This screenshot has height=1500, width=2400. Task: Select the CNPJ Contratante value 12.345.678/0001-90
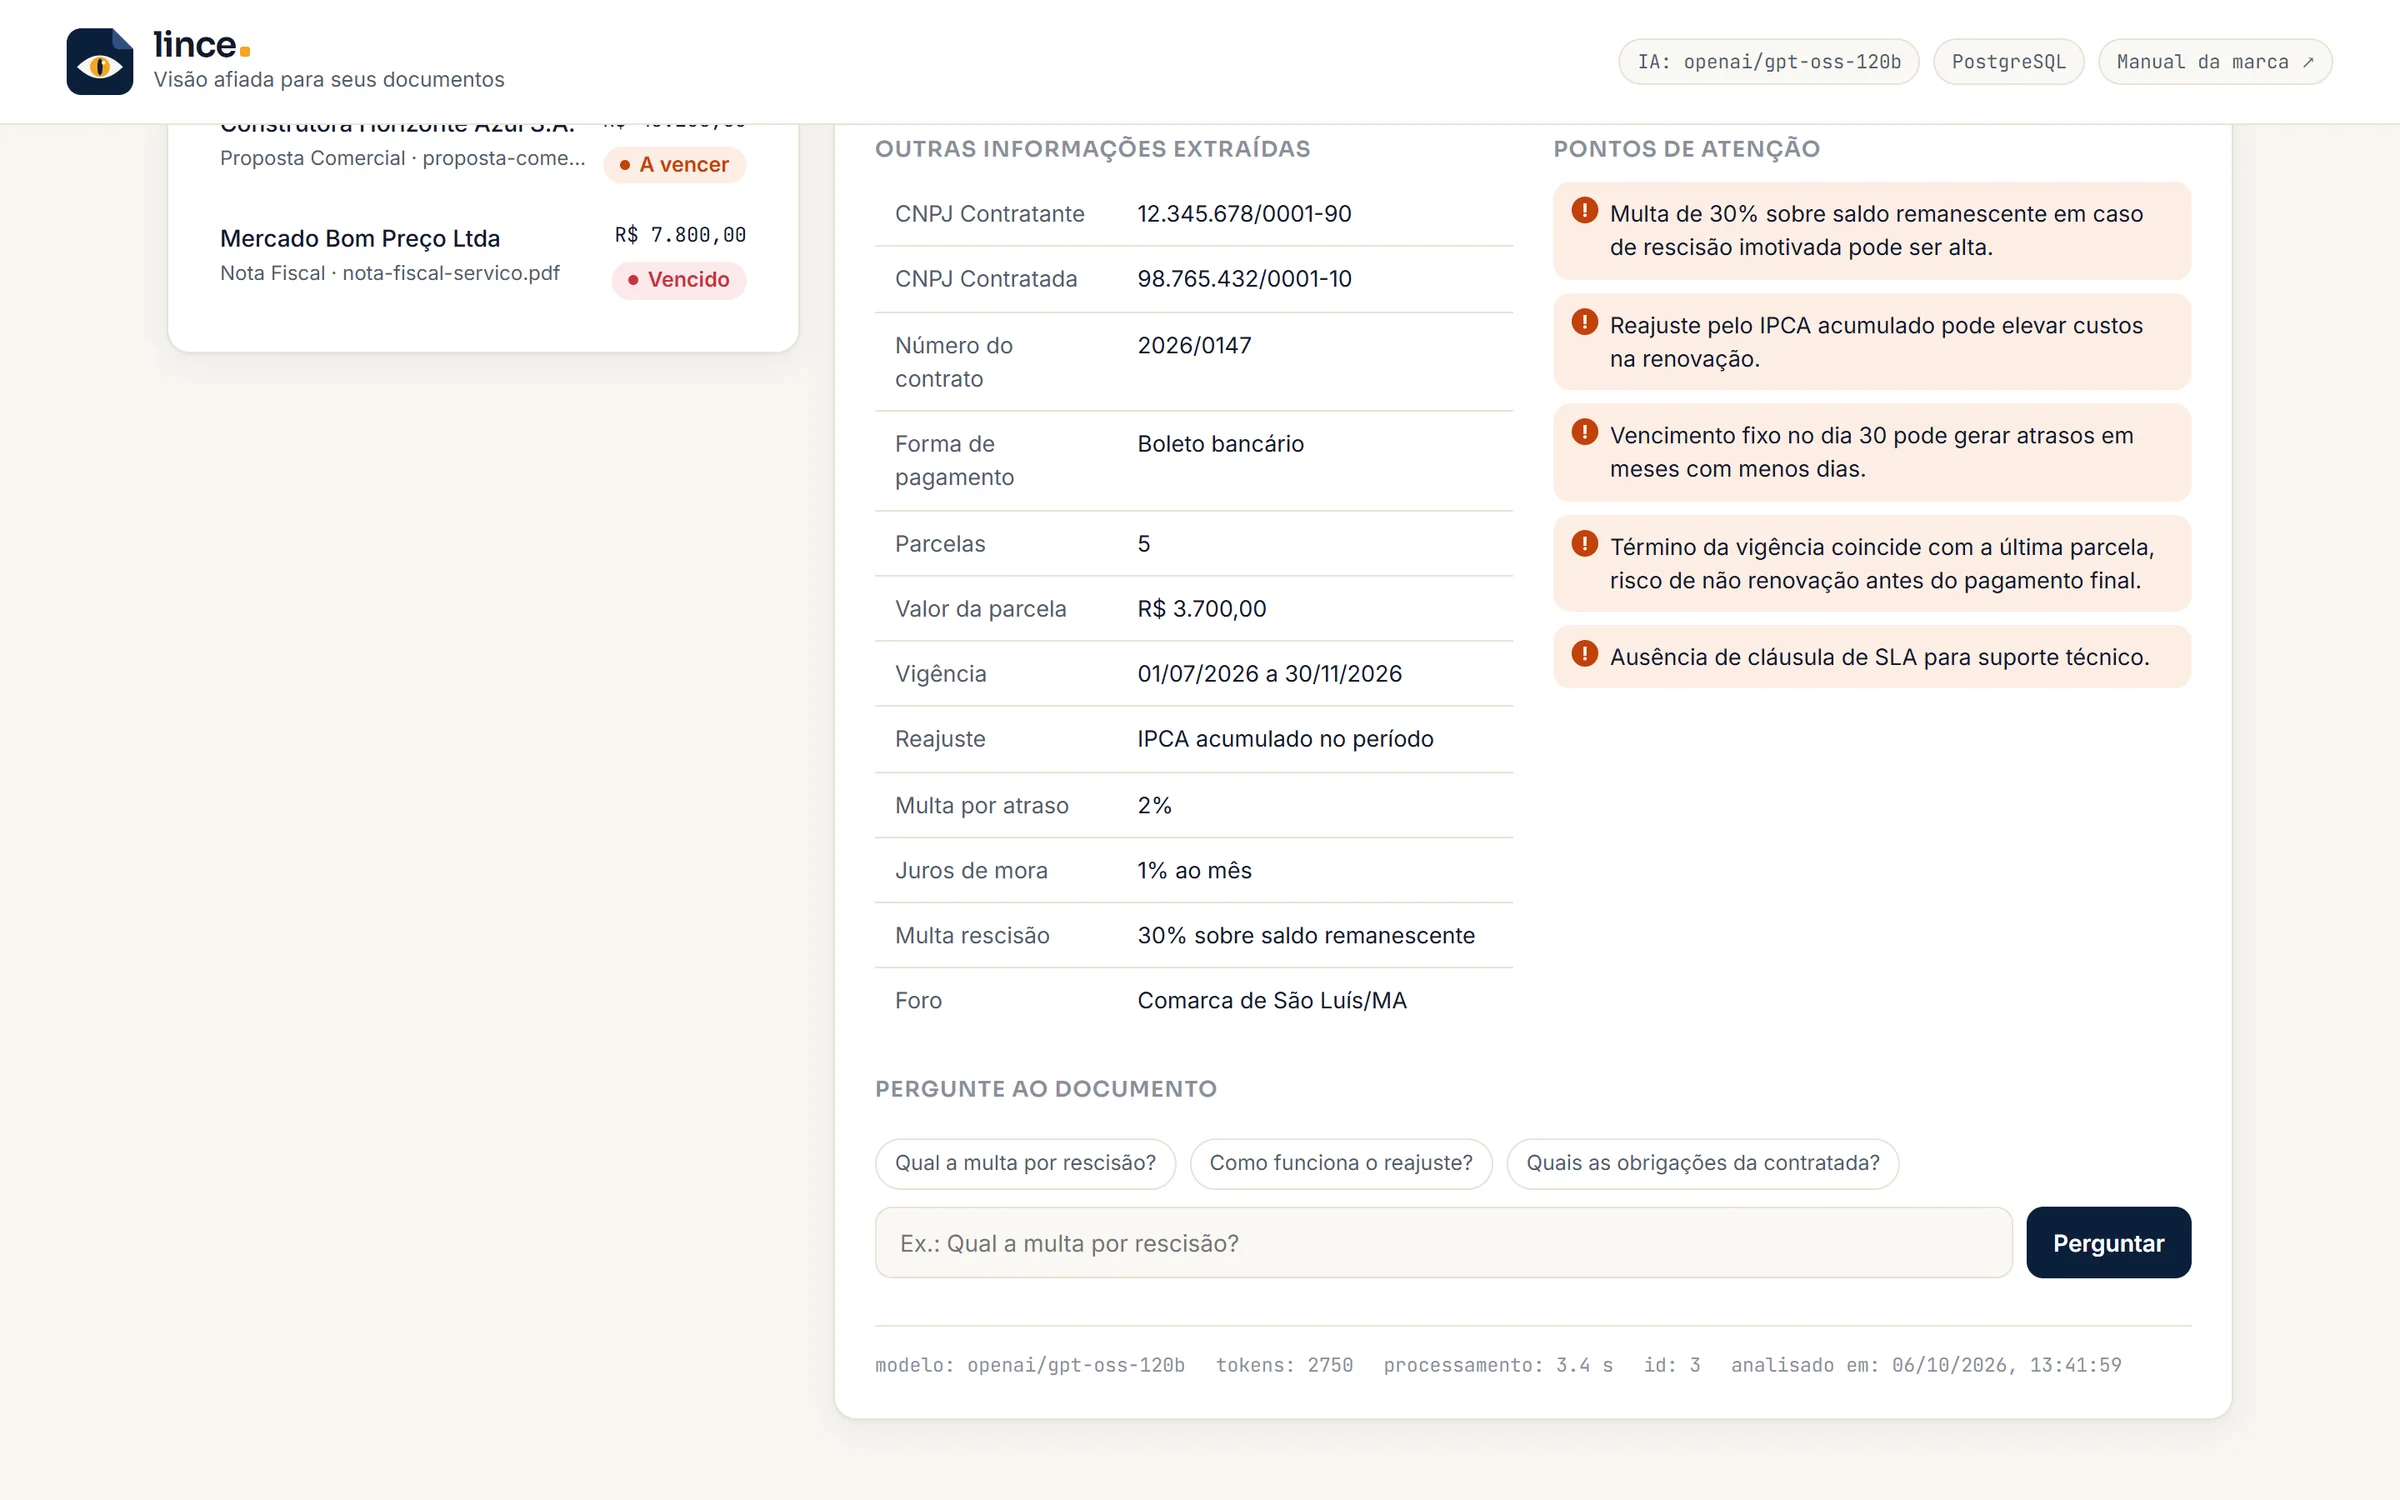click(1244, 214)
